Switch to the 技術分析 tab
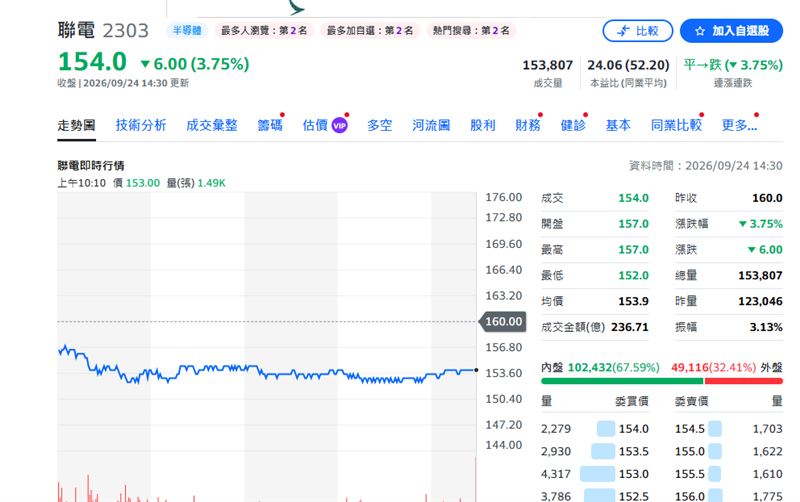 click(x=141, y=126)
